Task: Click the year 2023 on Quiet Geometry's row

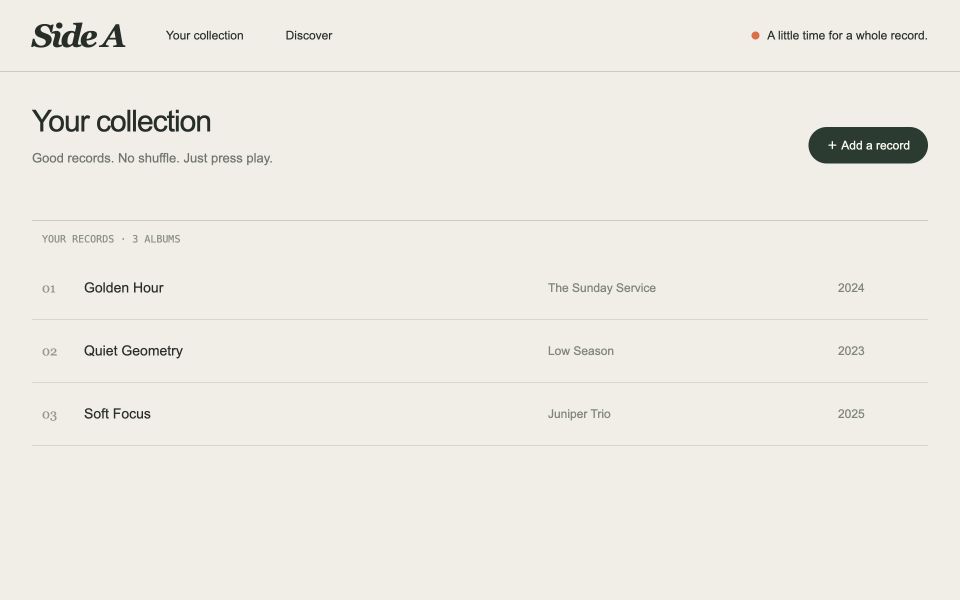Action: 850,351
